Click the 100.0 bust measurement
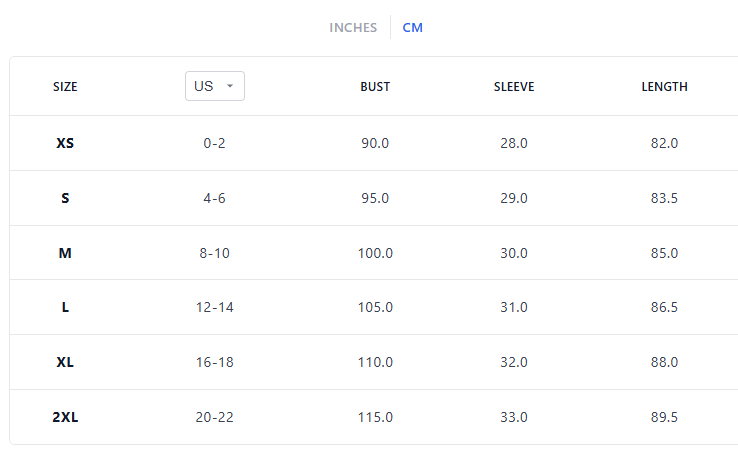The height and width of the screenshot is (450, 738). click(x=375, y=253)
